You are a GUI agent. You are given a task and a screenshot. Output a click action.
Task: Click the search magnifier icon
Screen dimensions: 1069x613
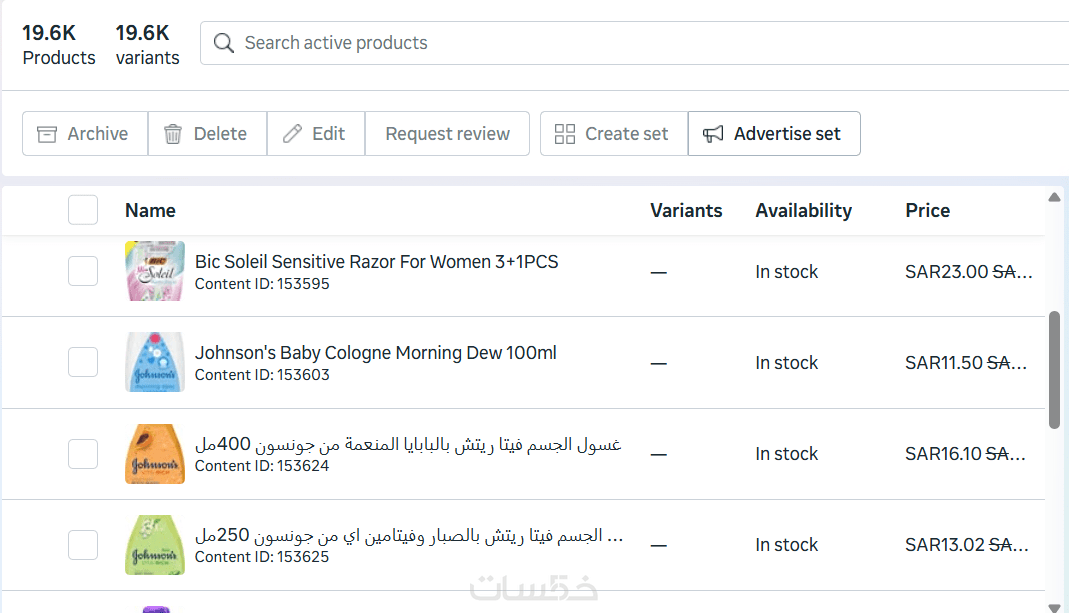[226, 43]
